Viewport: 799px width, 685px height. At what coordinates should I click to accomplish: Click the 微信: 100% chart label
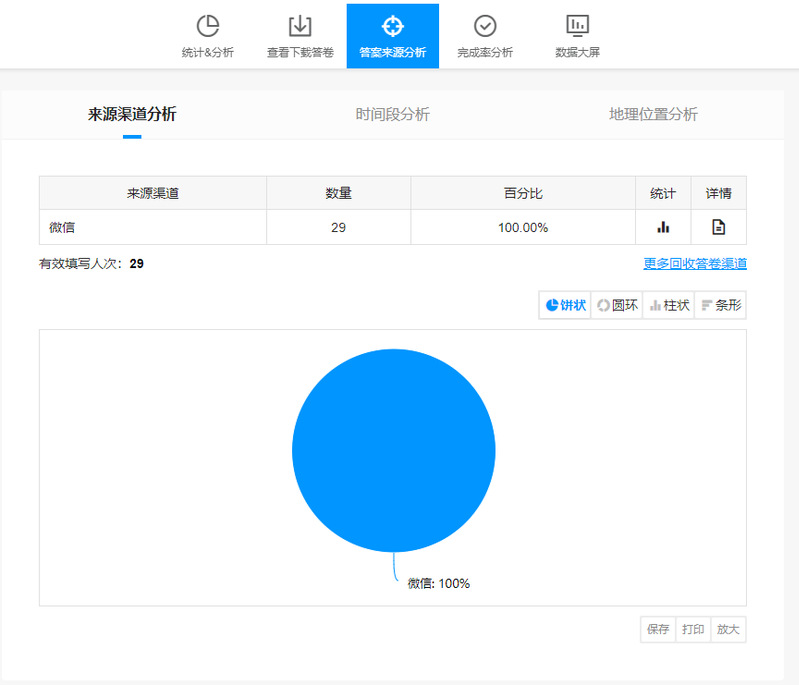click(439, 584)
